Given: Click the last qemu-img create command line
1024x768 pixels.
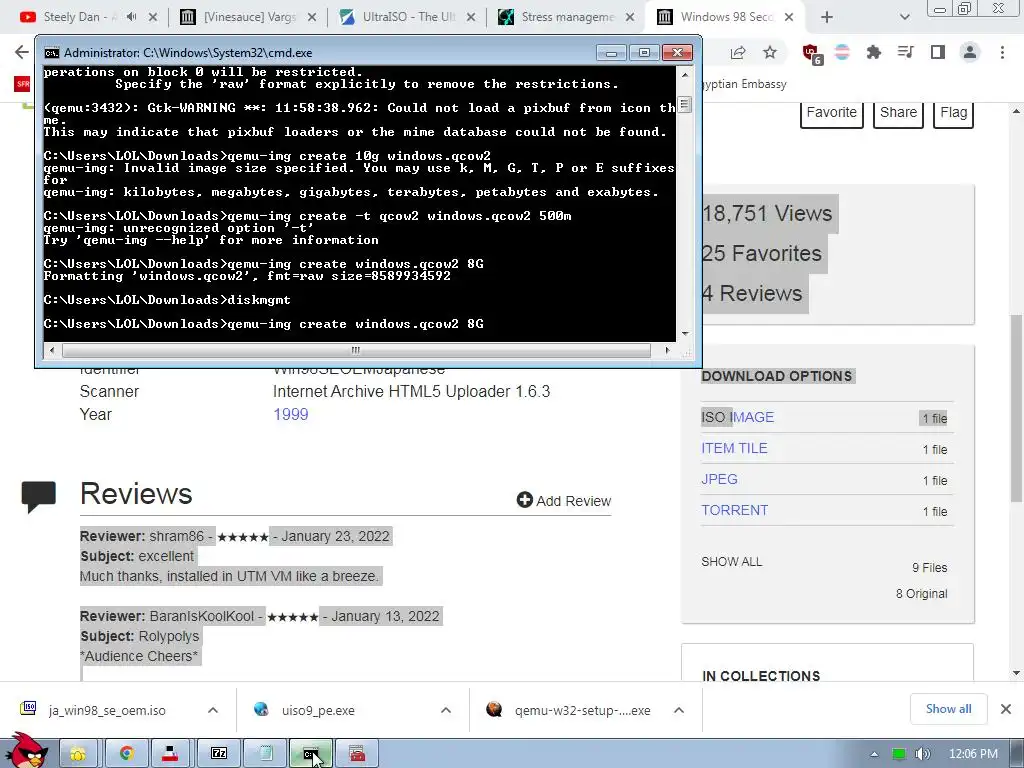Looking at the screenshot, I should 264,324.
